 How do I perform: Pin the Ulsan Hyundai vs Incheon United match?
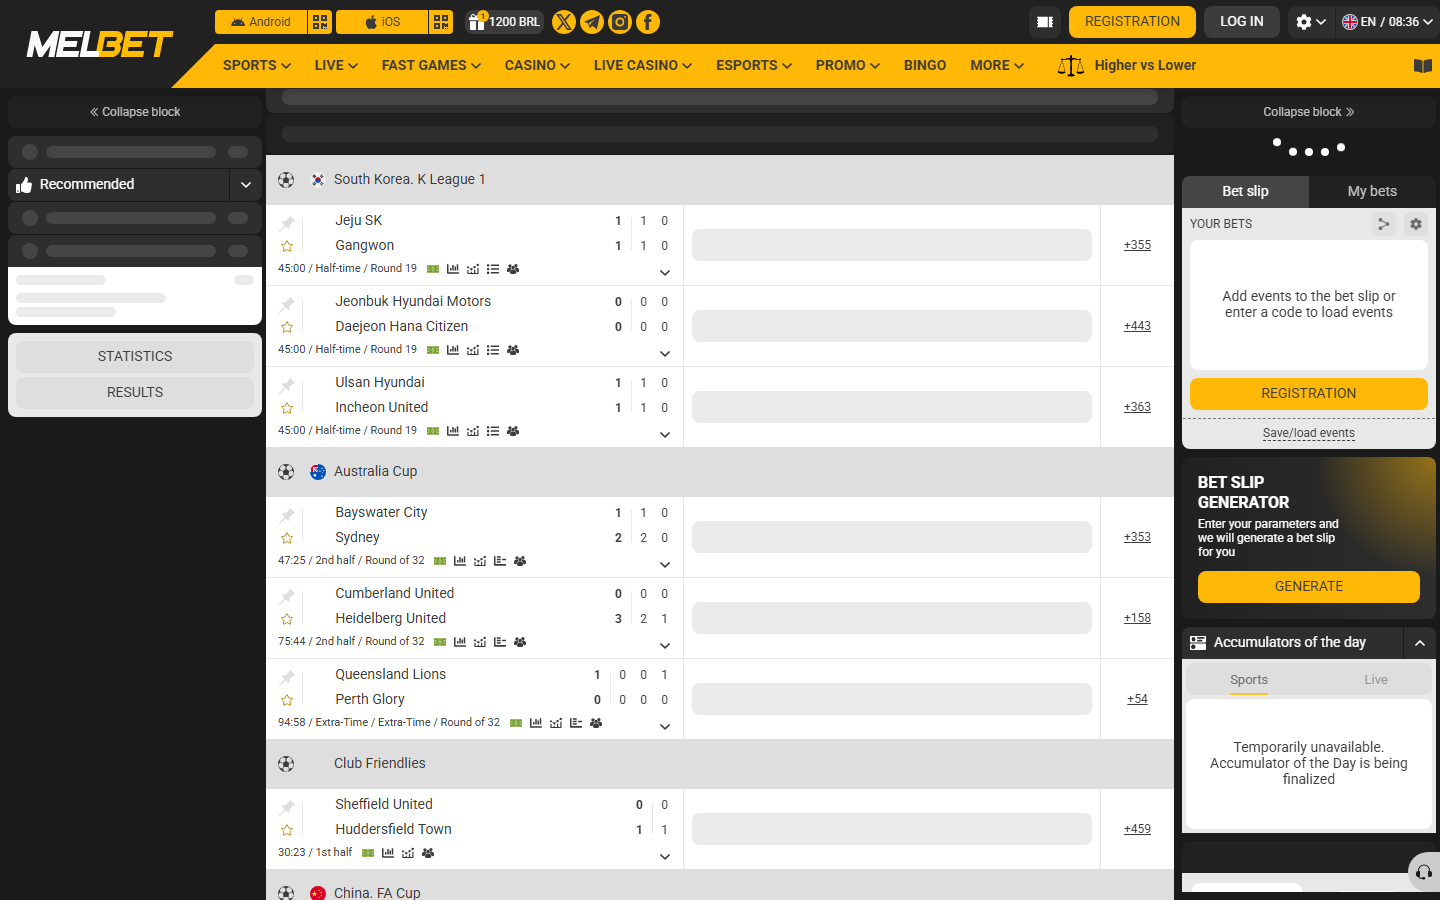coord(287,385)
